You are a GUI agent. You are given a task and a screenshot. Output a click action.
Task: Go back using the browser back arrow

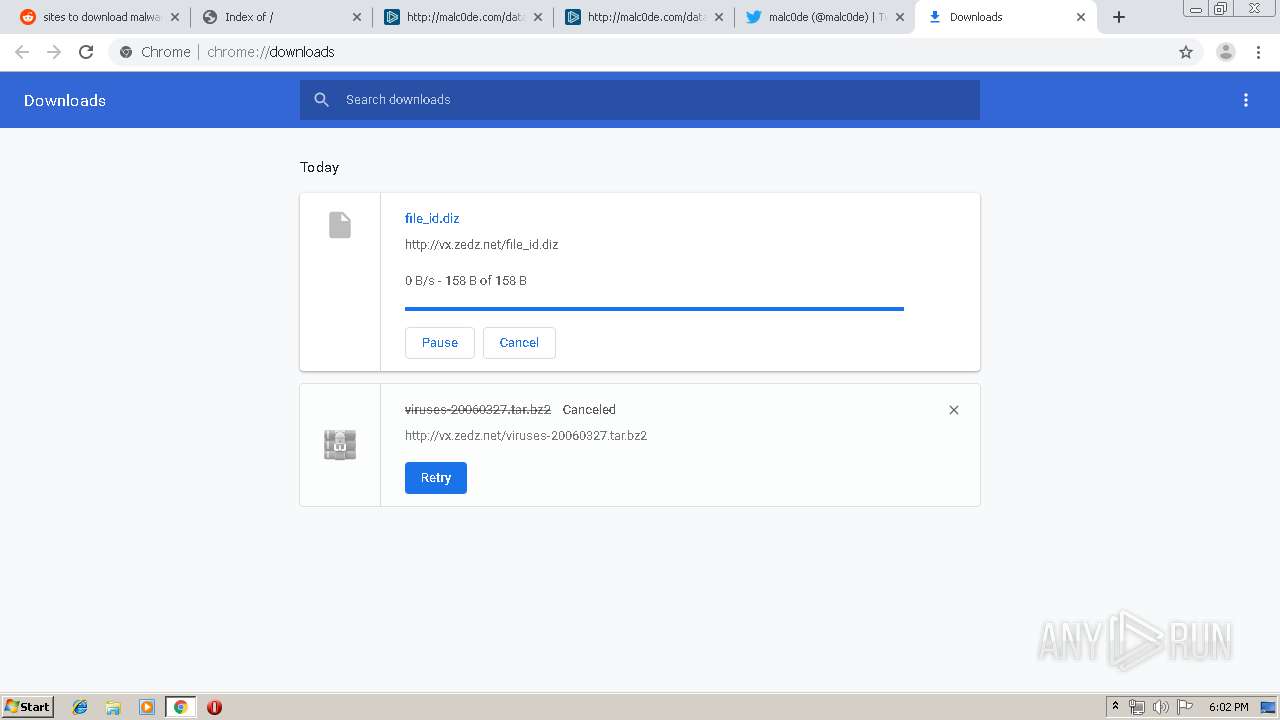22,52
